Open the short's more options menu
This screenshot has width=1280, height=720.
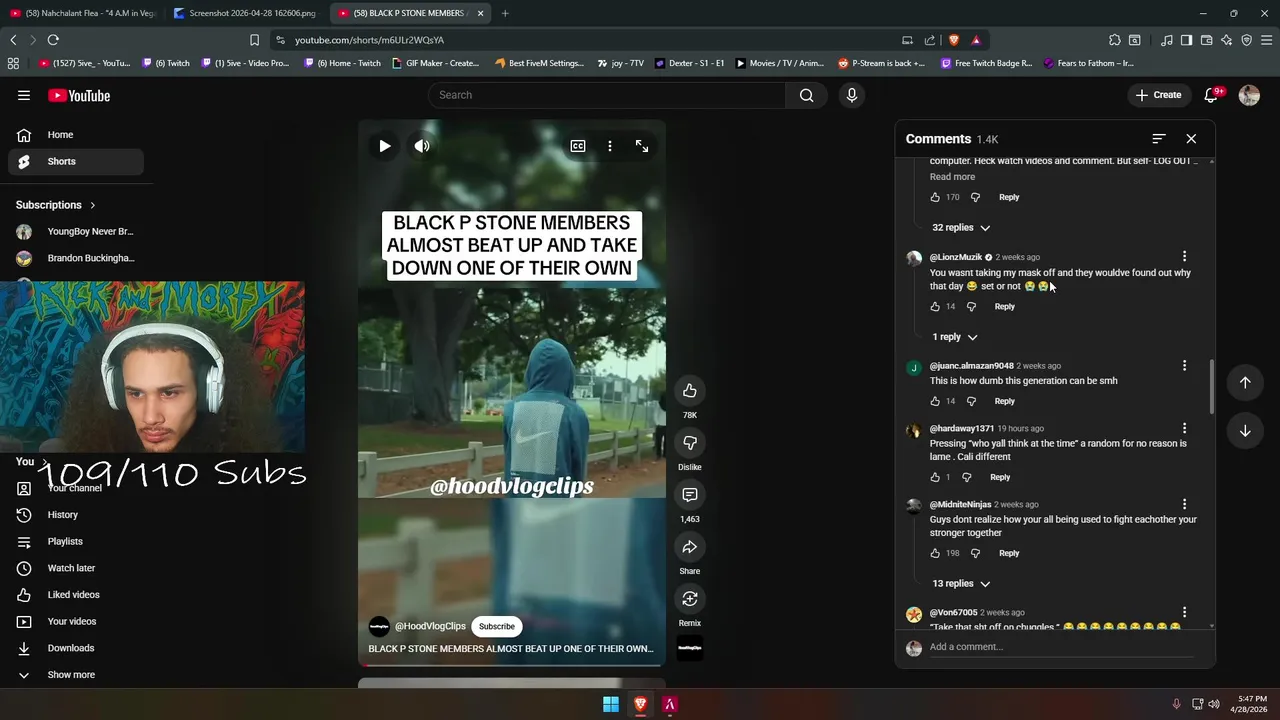click(610, 146)
